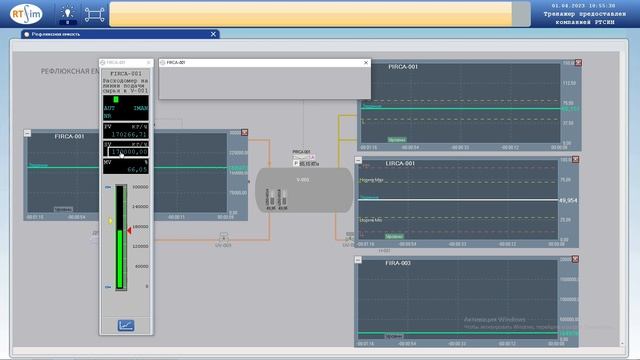Click the AUT mode indicator in faceplate
Screen dimensions: 640x360
click(109, 108)
